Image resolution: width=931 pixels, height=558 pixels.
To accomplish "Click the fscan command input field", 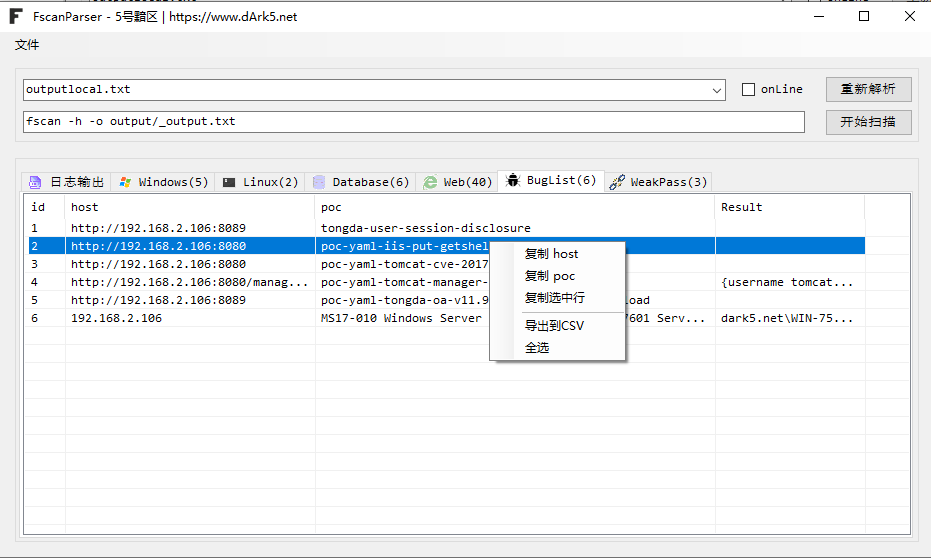I will click(x=413, y=122).
